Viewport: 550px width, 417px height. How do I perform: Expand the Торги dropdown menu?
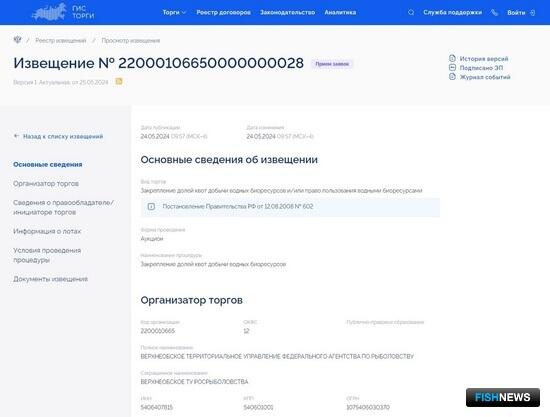pos(174,12)
